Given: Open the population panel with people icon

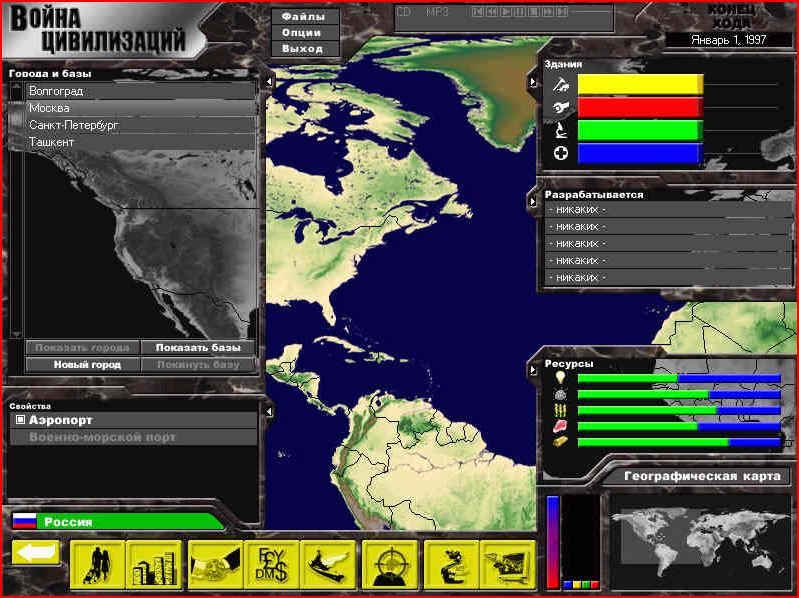Looking at the screenshot, I should [x=98, y=567].
